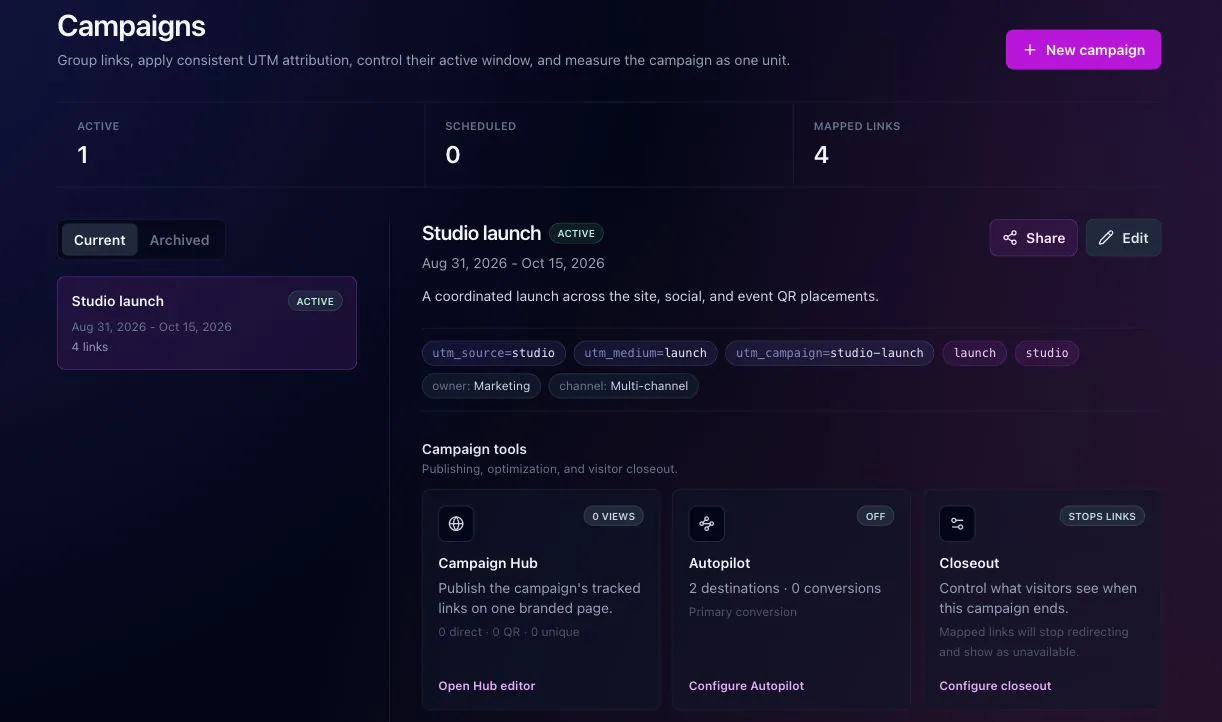Click the Autopilot routing icon
This screenshot has height=722, width=1222.
coord(707,523)
